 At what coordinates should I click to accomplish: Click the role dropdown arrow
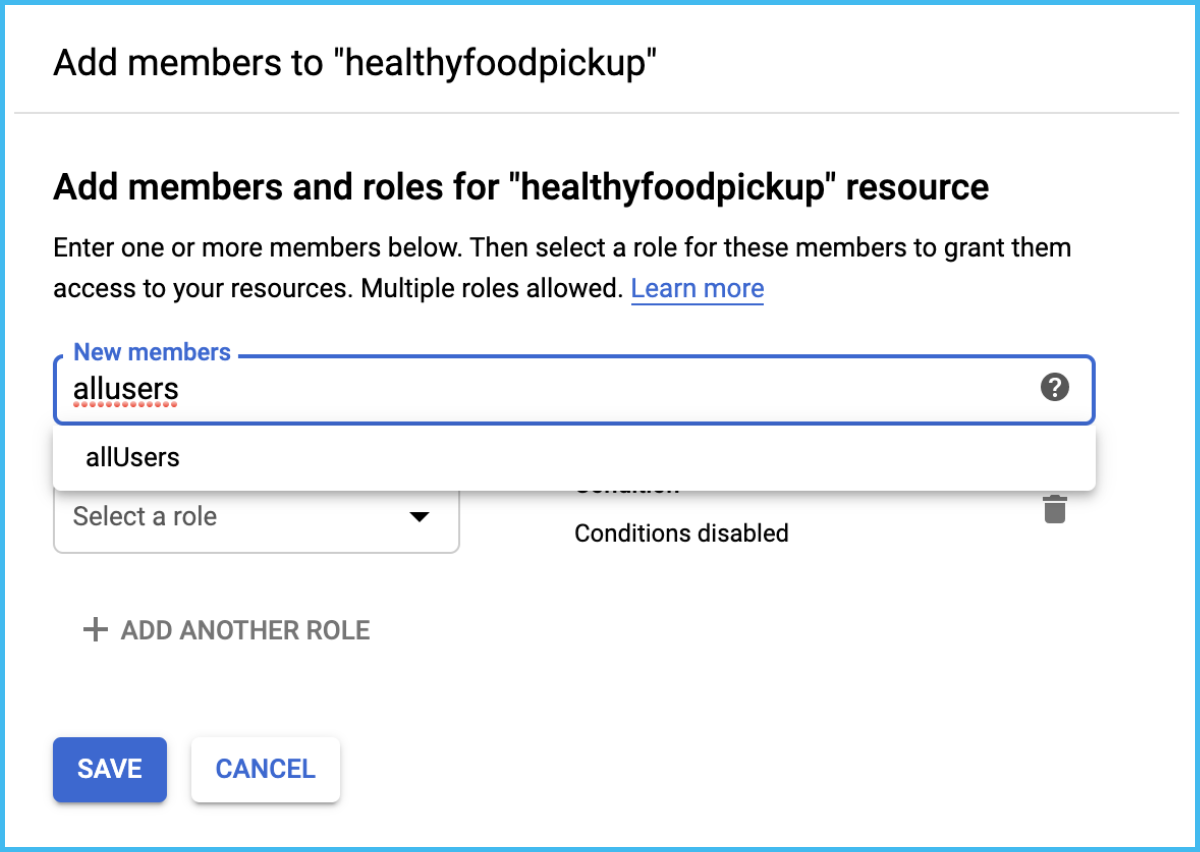(420, 517)
